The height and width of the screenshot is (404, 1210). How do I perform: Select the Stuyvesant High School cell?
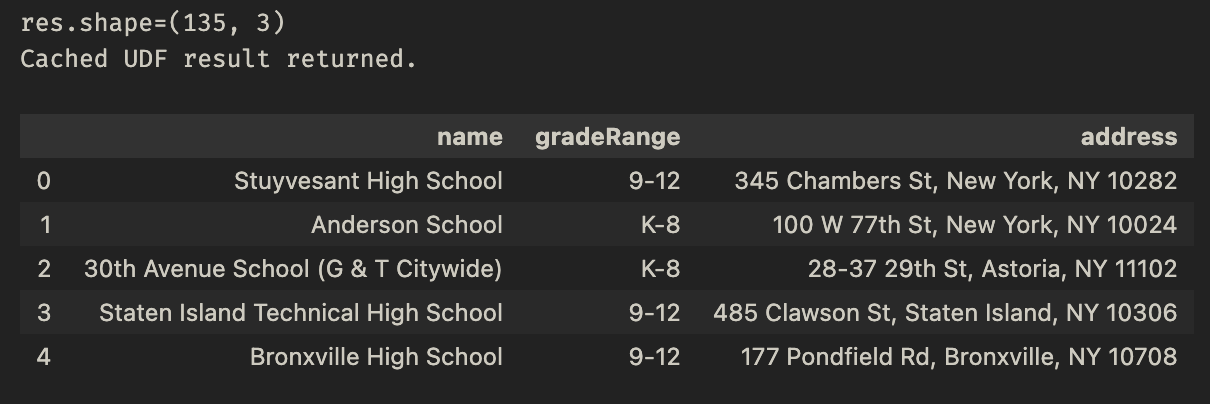(x=368, y=181)
